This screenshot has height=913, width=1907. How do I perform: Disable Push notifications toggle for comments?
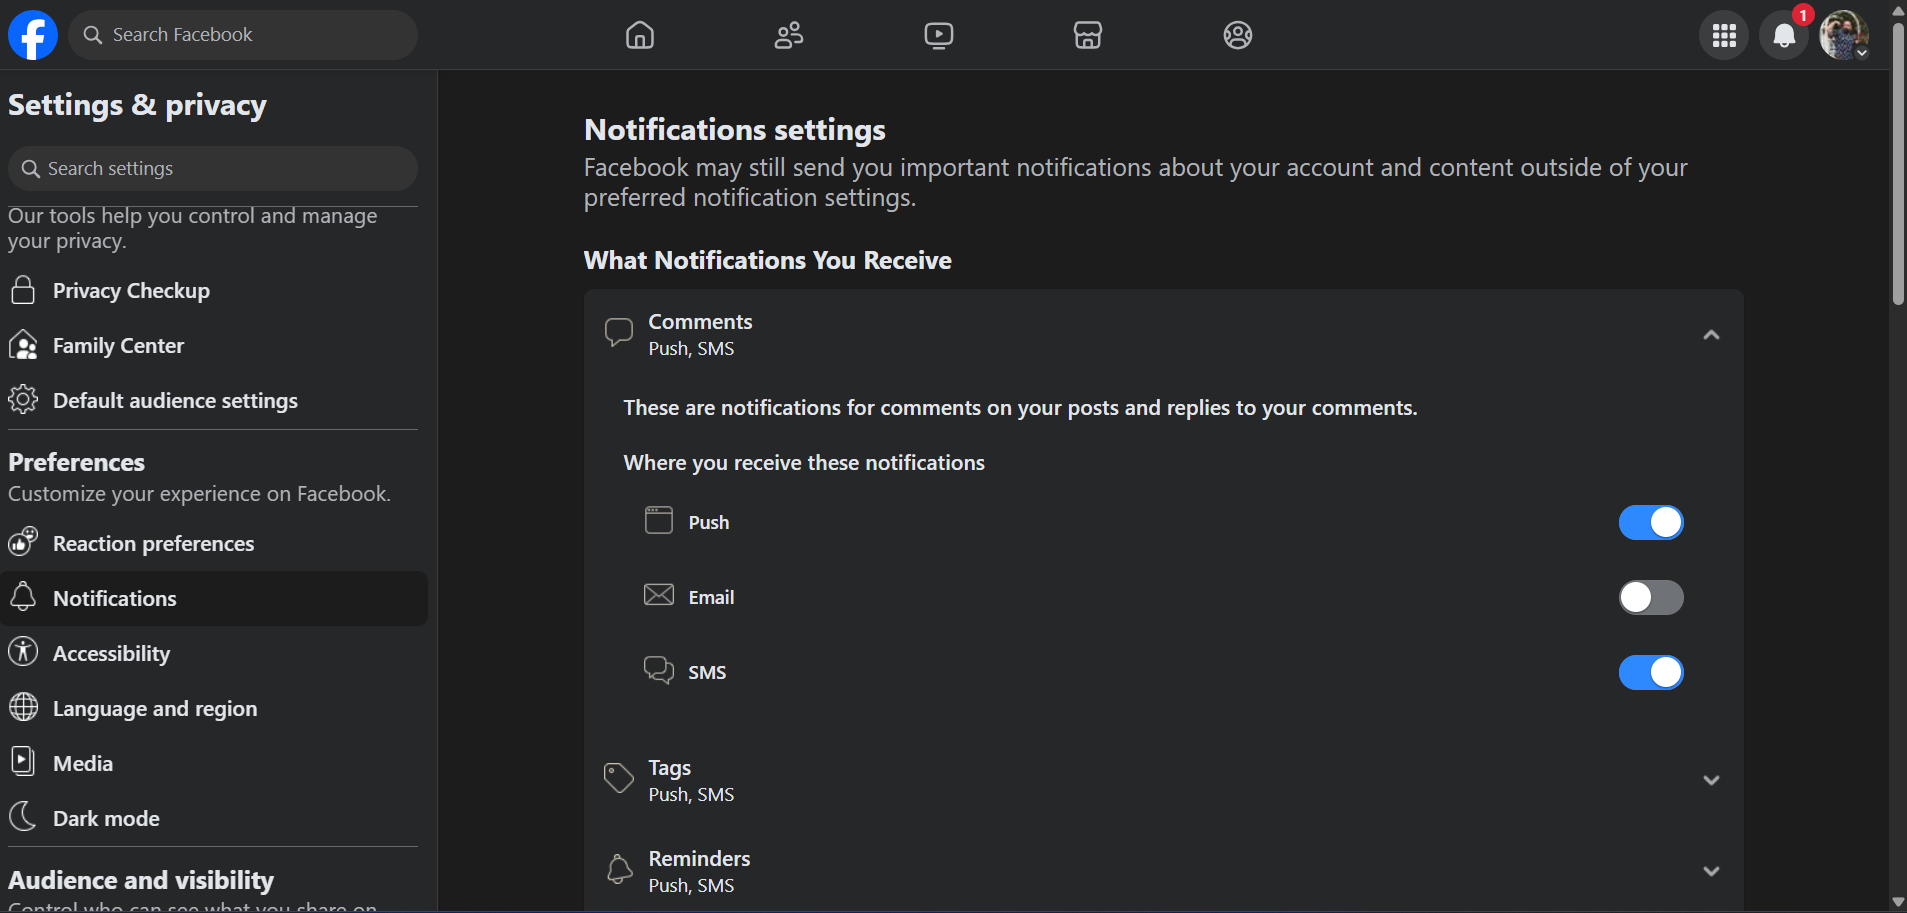coord(1651,522)
